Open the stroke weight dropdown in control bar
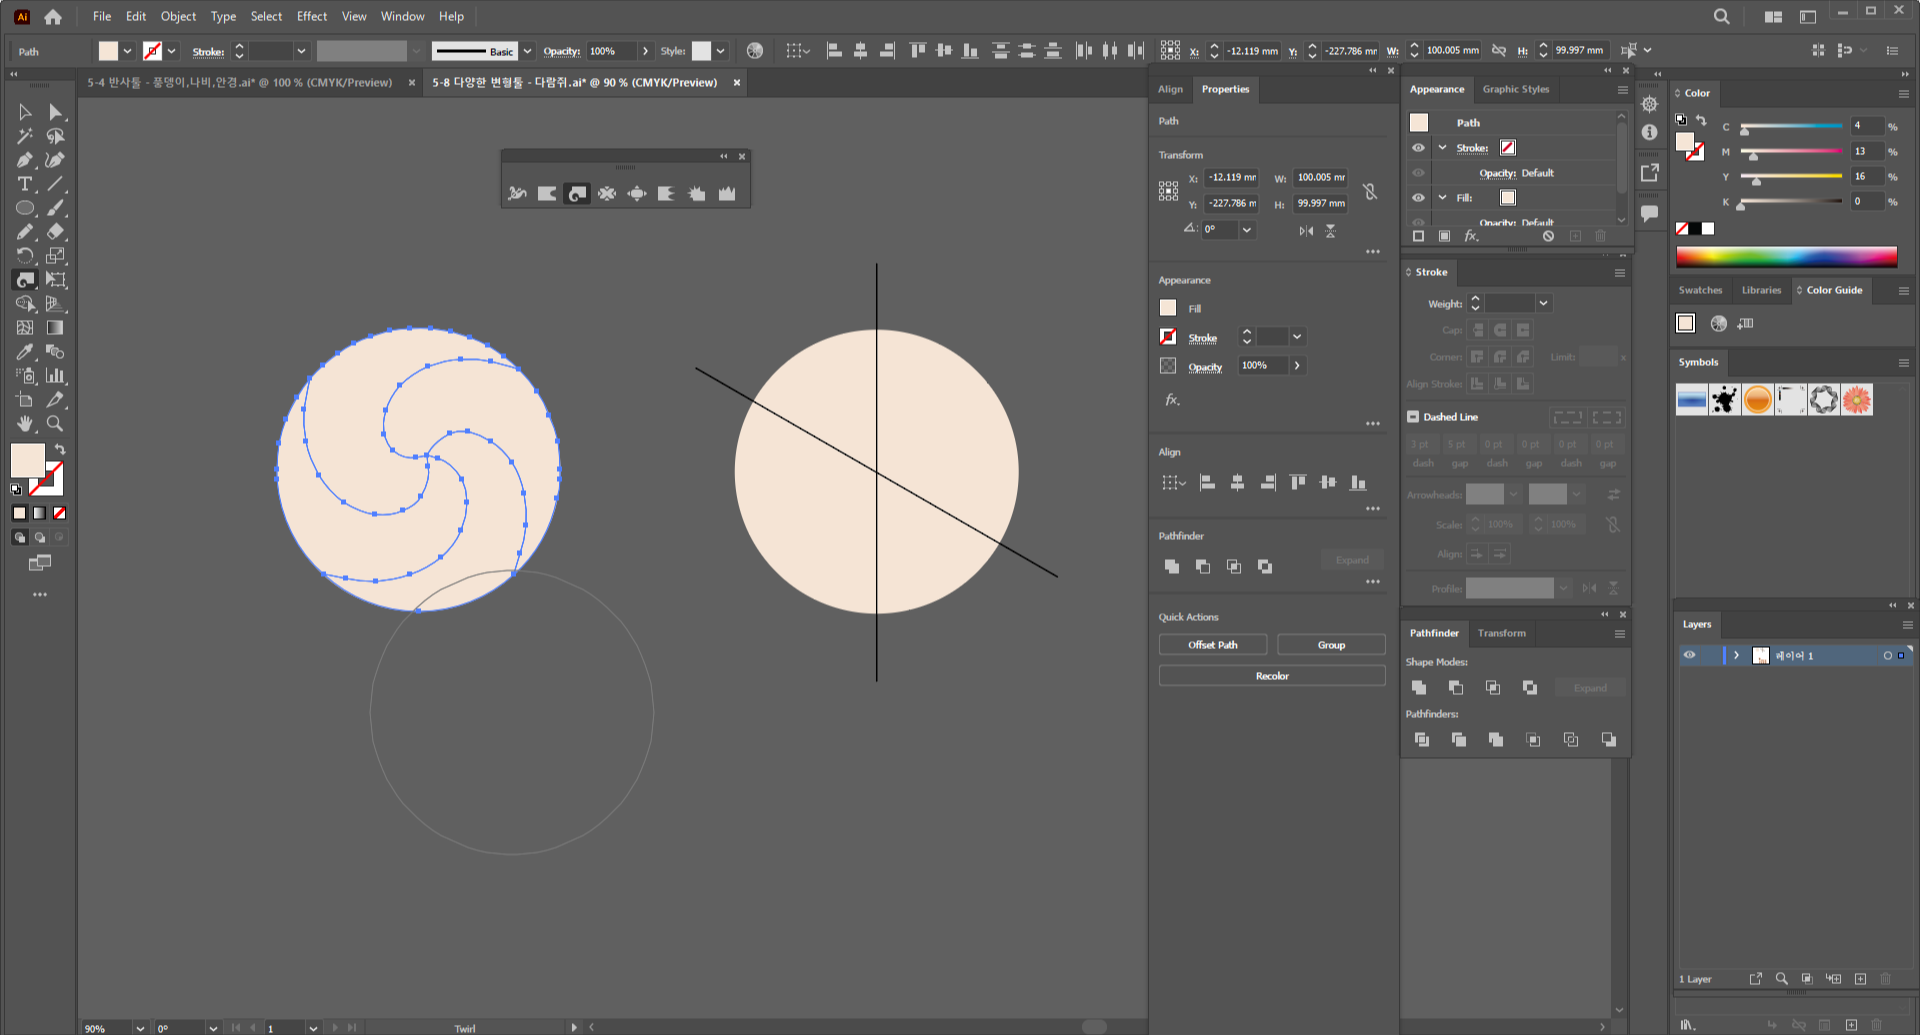Image resolution: width=1920 pixels, height=1035 pixels. (x=301, y=51)
